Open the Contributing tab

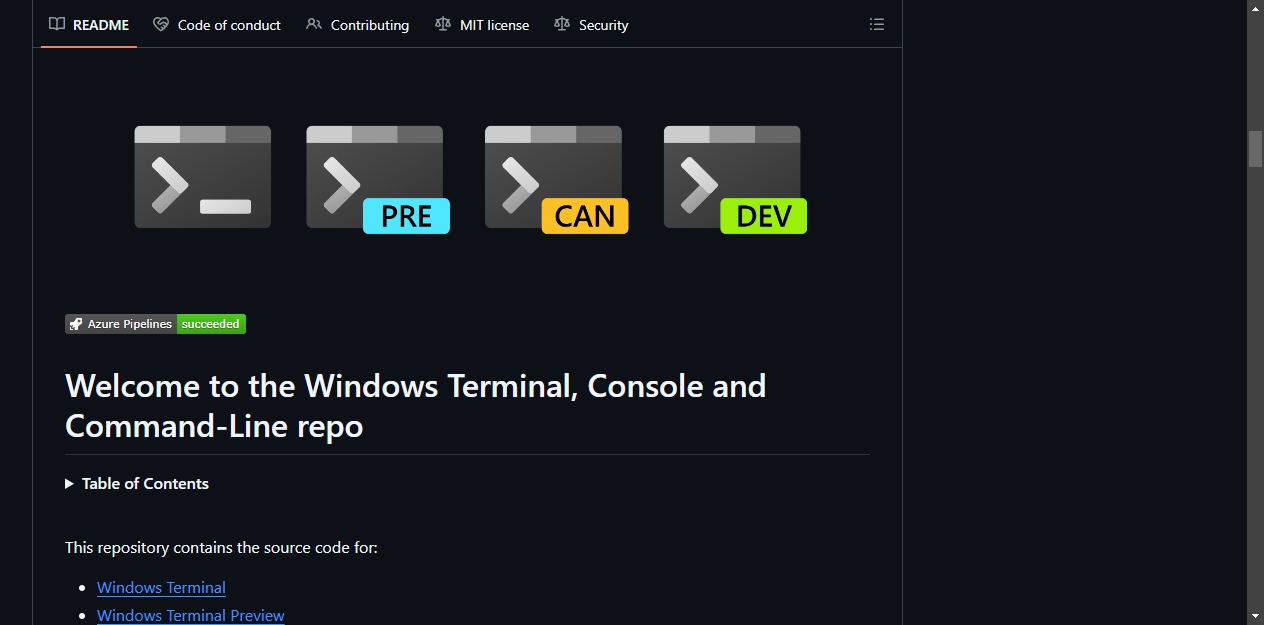(x=358, y=25)
